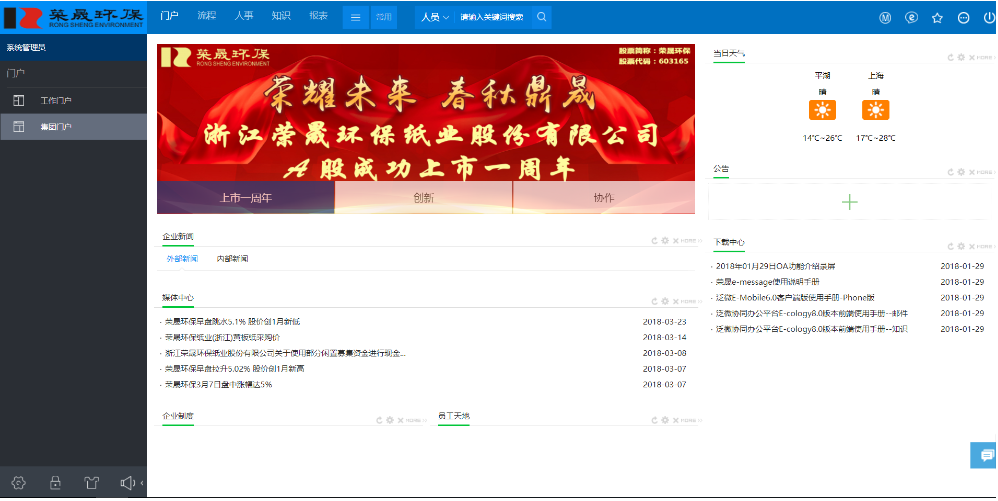
Task: Open settings gear of 公告 widget
Action: coord(961,172)
